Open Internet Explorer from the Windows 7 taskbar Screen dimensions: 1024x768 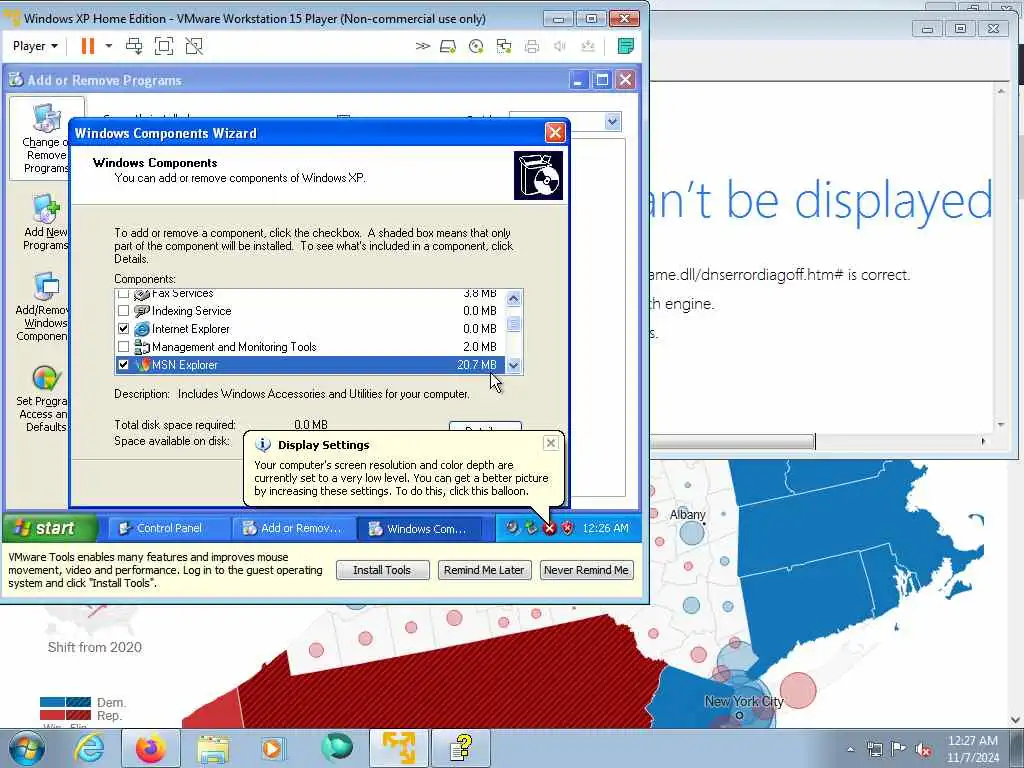(x=89, y=748)
